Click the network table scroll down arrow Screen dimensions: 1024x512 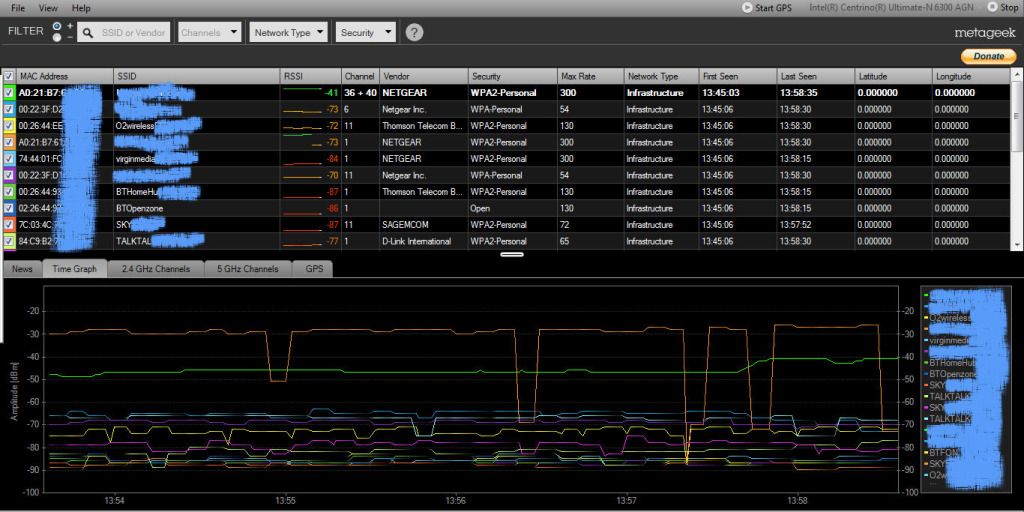1016,244
